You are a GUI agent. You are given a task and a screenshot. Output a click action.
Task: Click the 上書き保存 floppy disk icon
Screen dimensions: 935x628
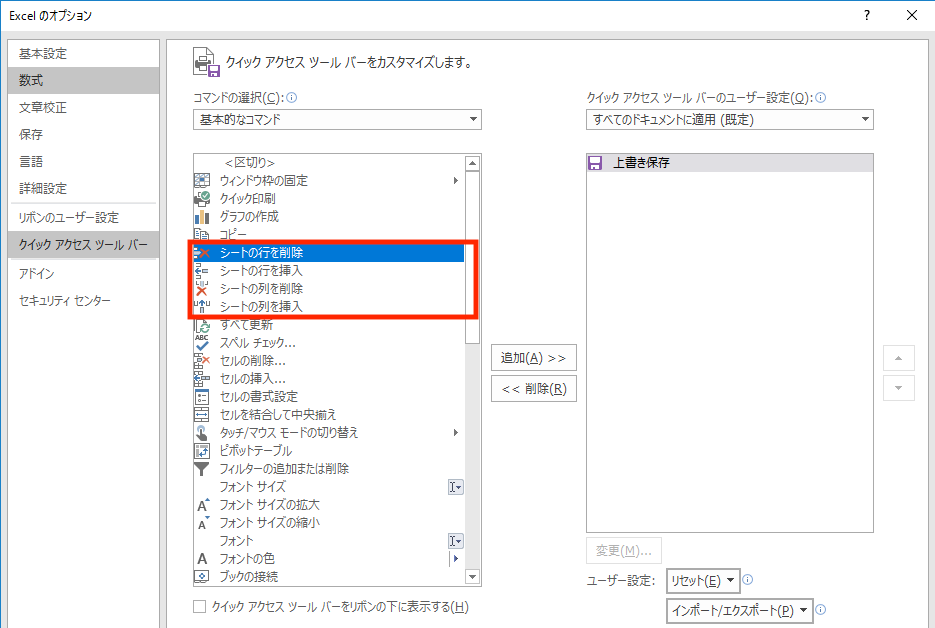point(595,163)
